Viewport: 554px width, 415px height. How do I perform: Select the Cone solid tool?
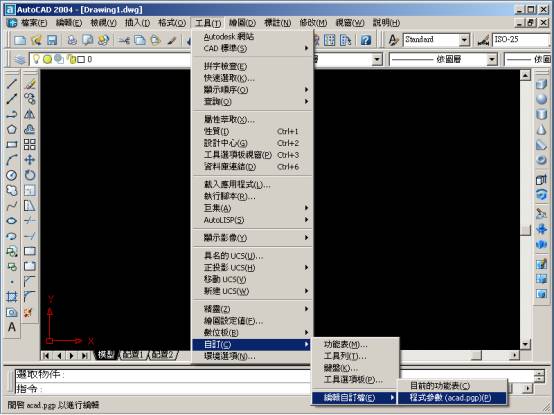[541, 129]
